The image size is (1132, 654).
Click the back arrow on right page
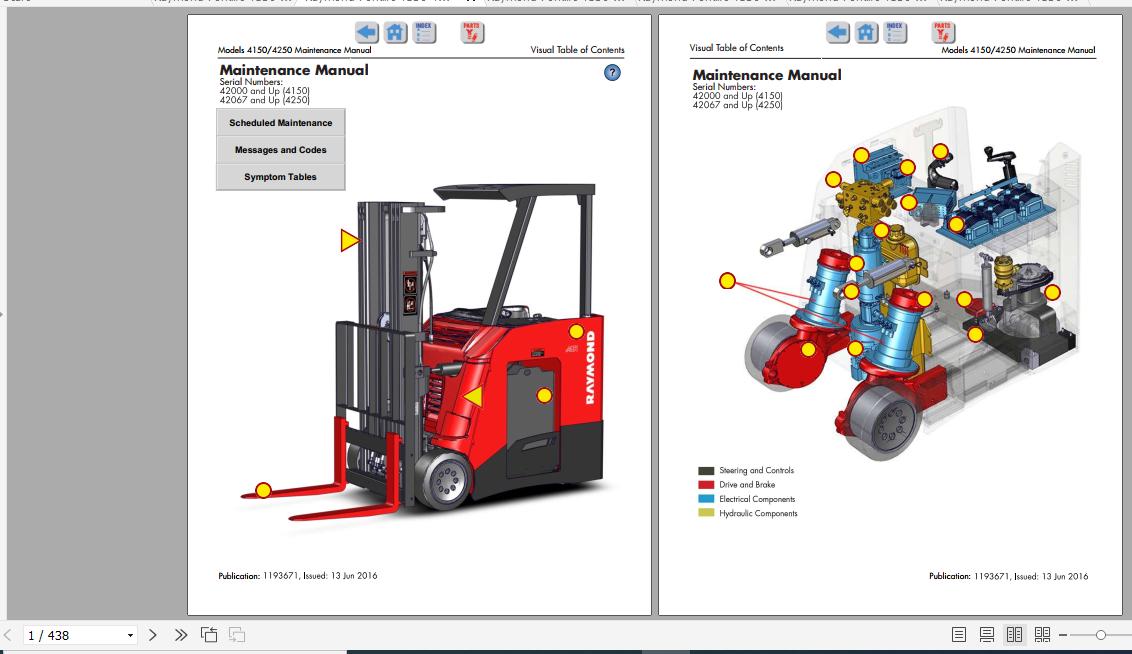click(837, 32)
